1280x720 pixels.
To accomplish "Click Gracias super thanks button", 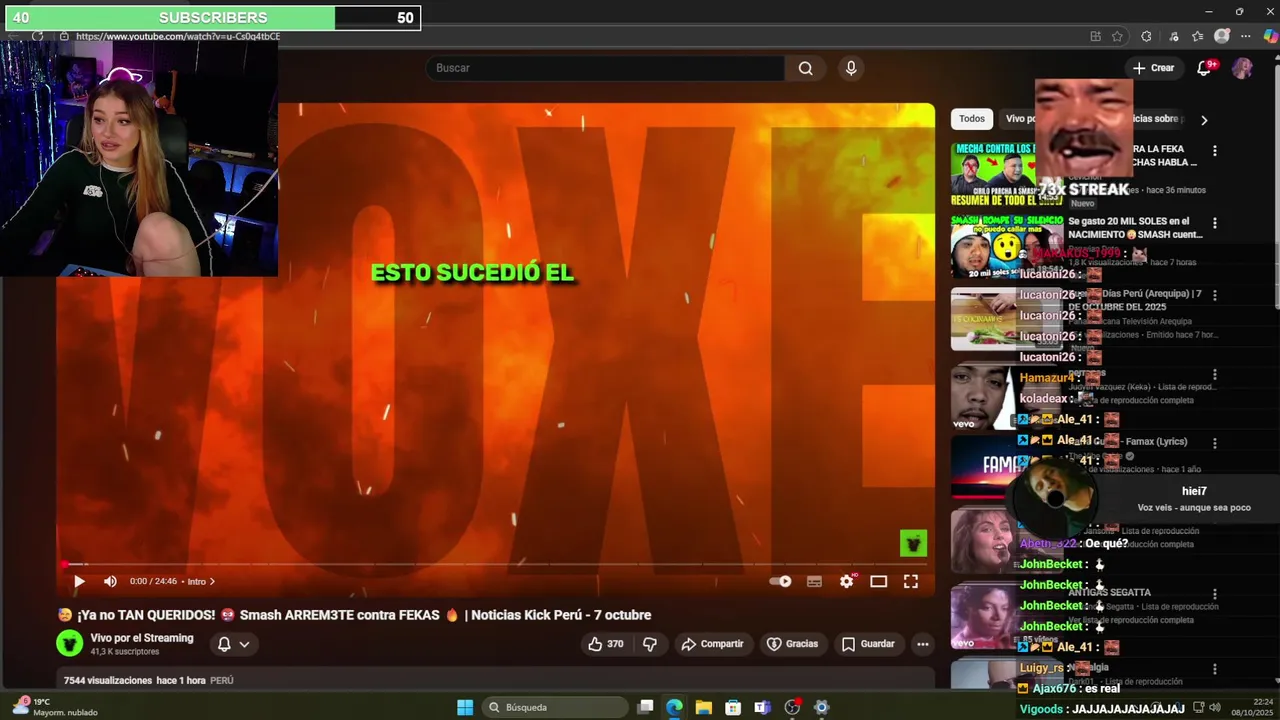I will click(792, 644).
